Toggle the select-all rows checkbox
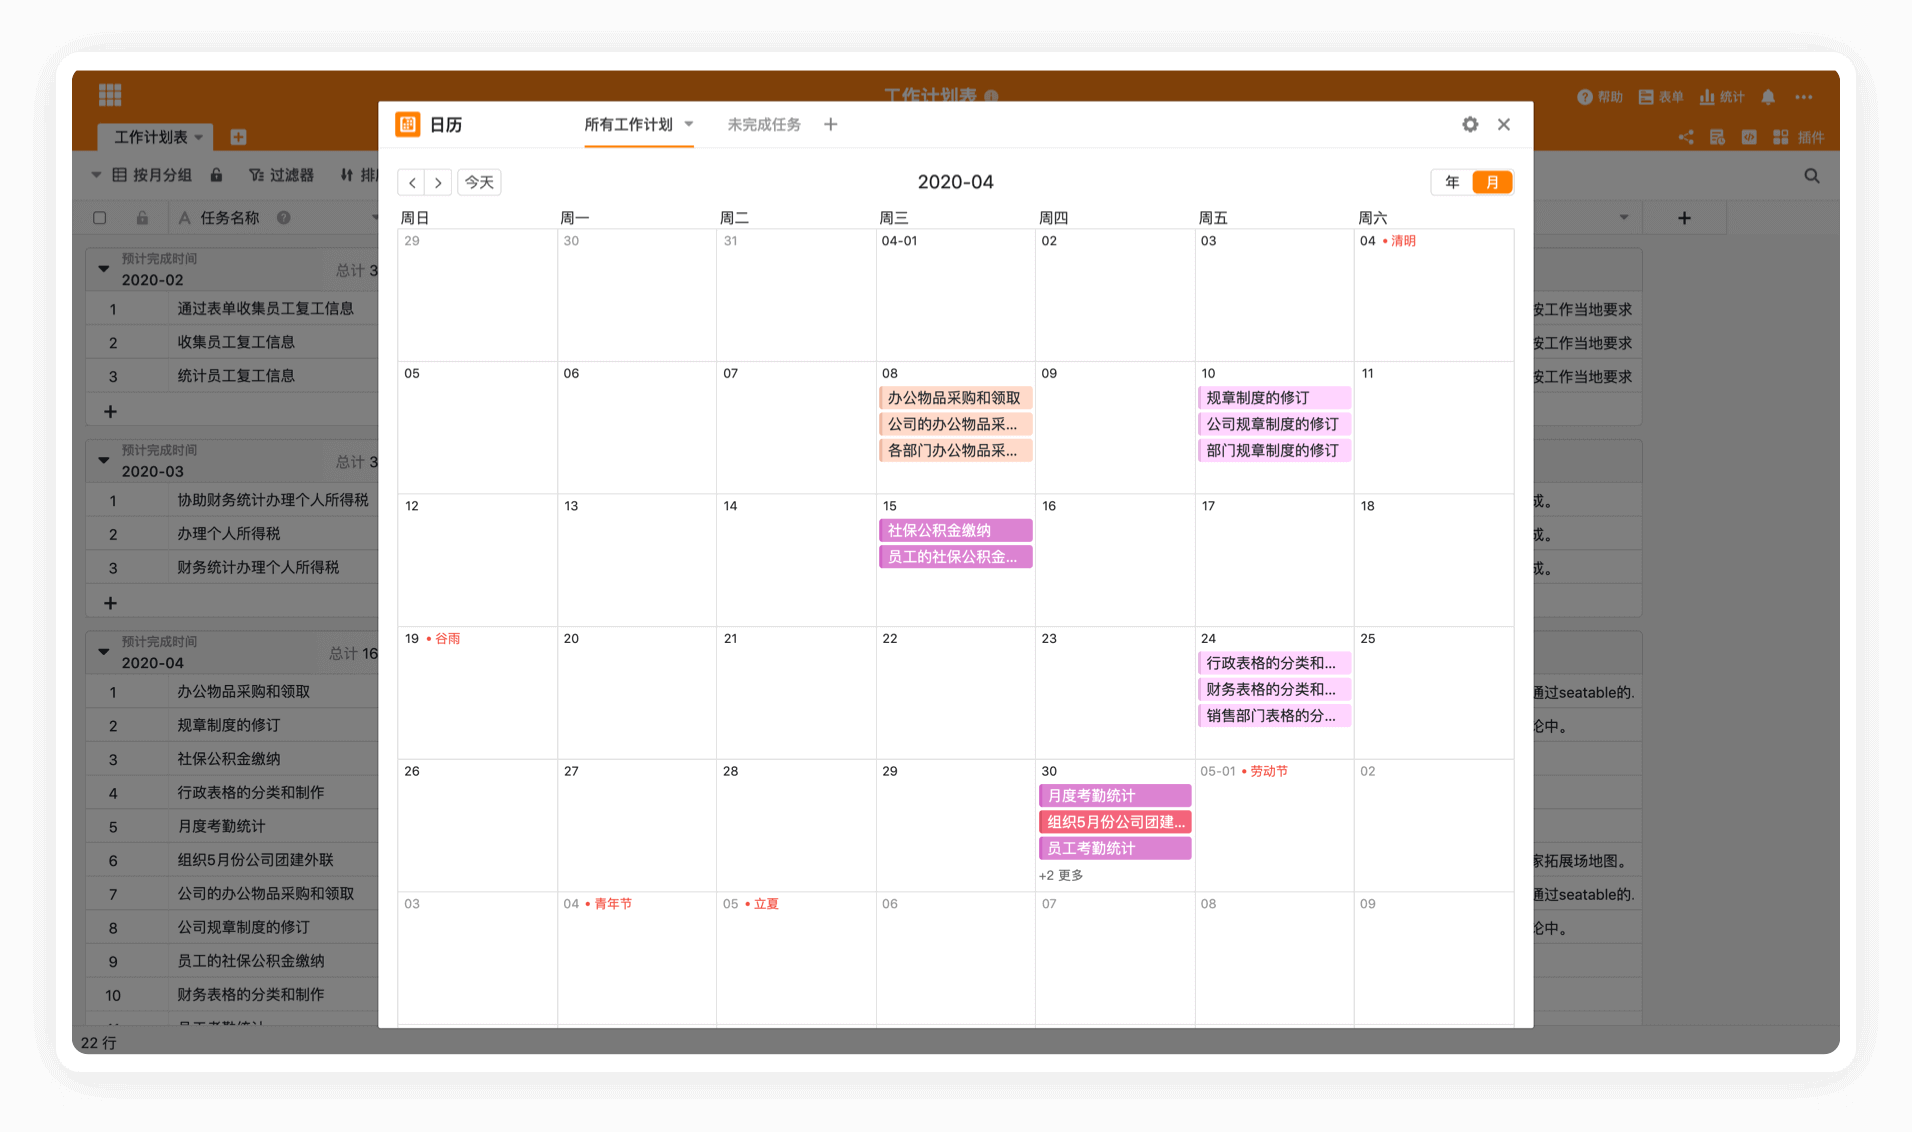1912x1132 pixels. pos(100,218)
